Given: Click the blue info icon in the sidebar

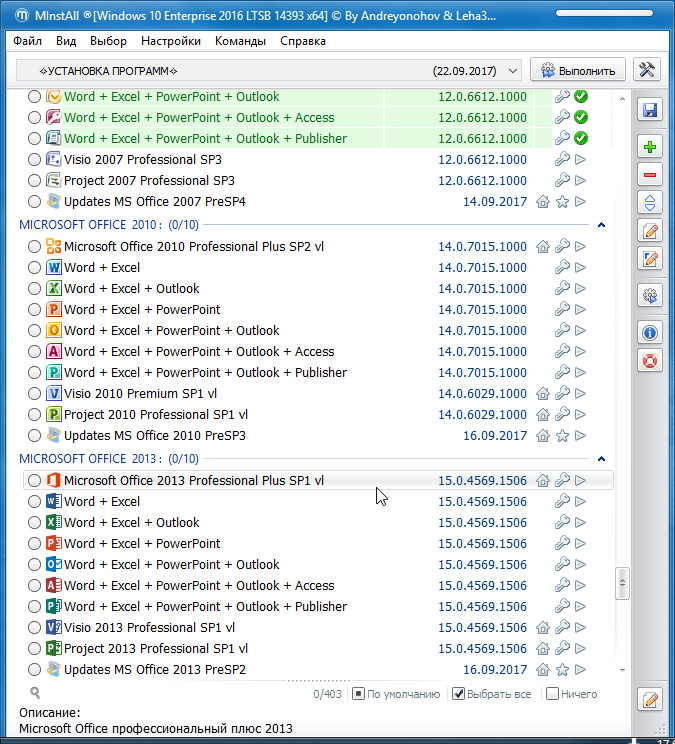Looking at the screenshot, I should 649,333.
